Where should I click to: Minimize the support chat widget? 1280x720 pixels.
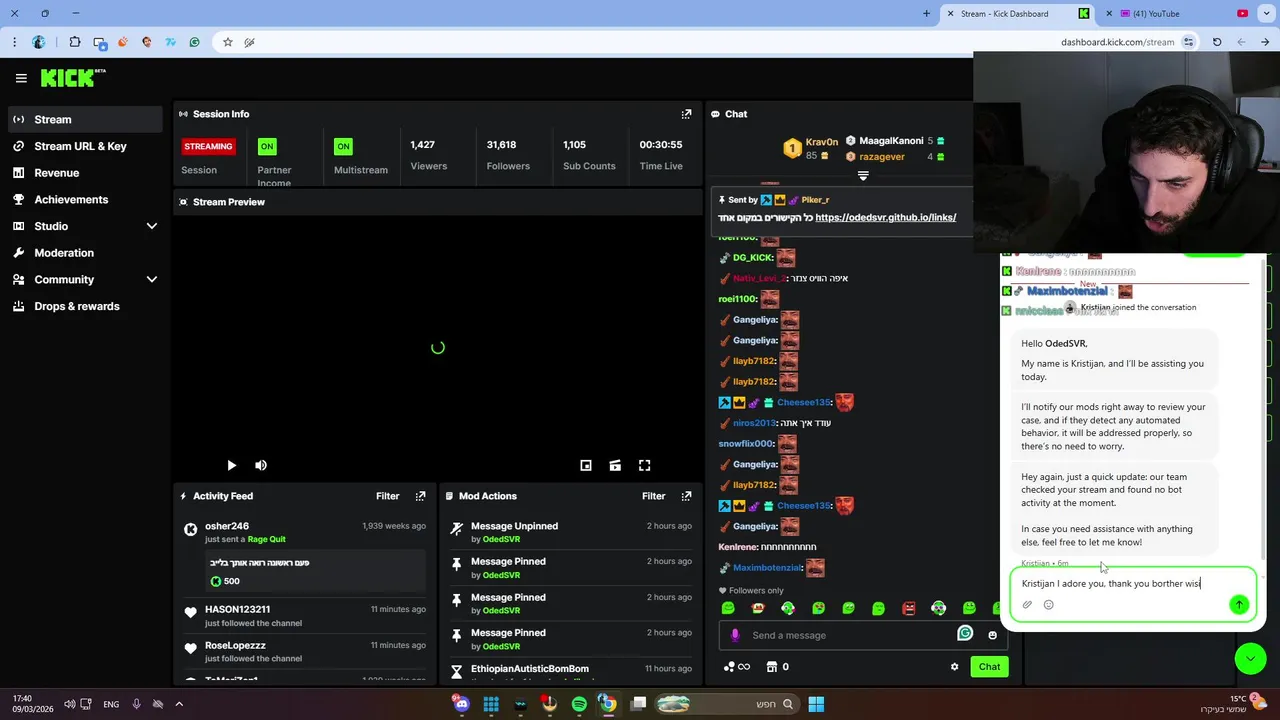point(1250,657)
